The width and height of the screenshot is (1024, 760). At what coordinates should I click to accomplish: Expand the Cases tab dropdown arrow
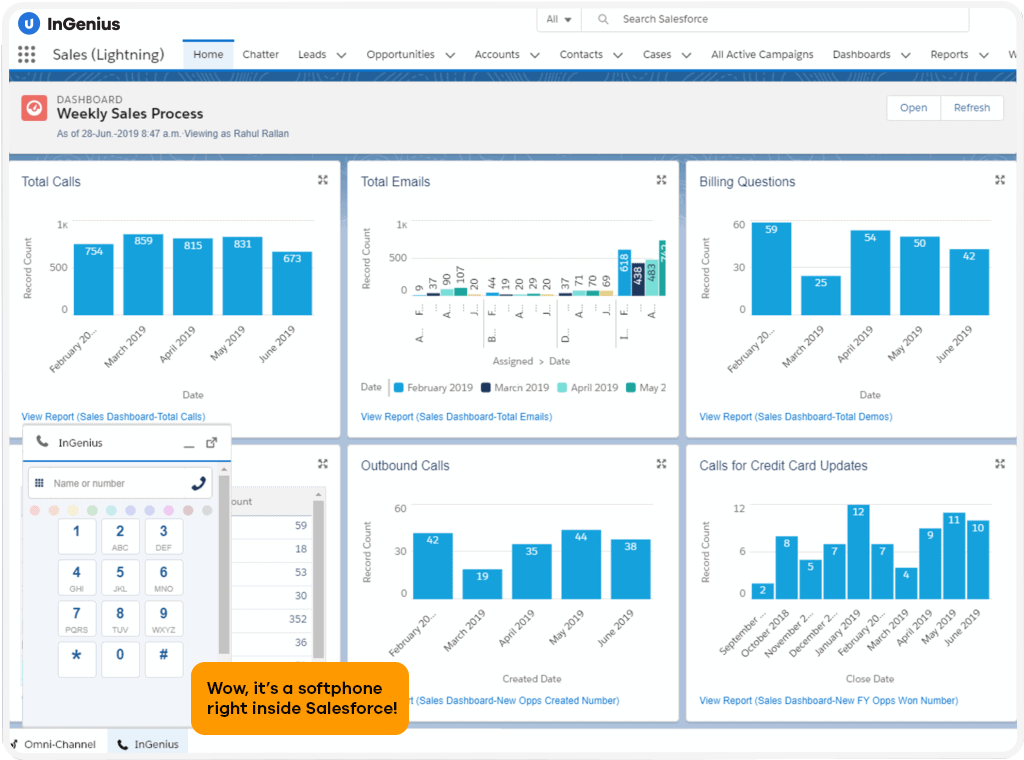coord(686,55)
